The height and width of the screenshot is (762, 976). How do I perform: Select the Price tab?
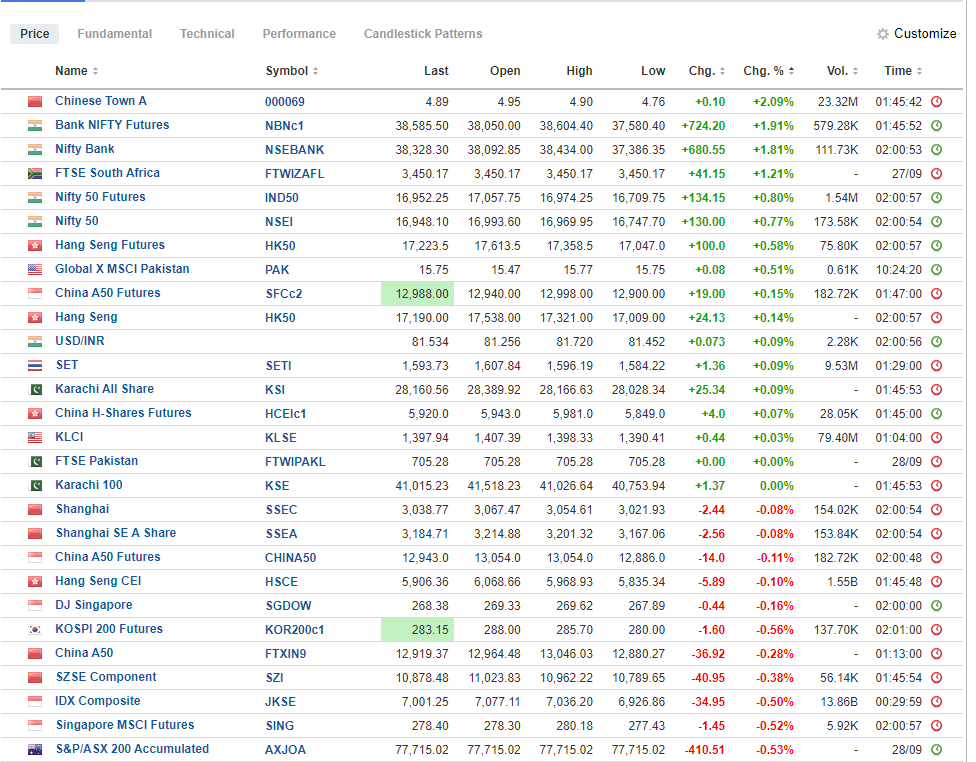click(x=35, y=34)
